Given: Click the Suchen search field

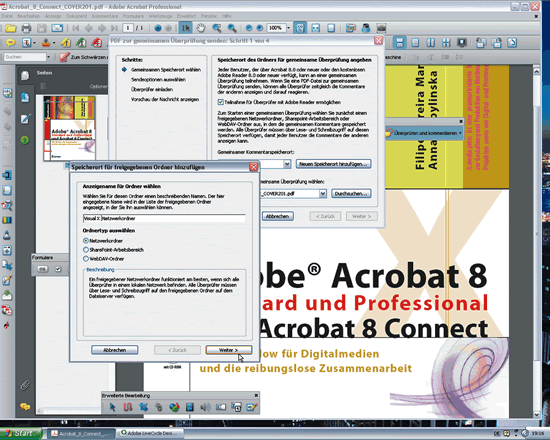Looking at the screenshot, I should tap(25, 57).
